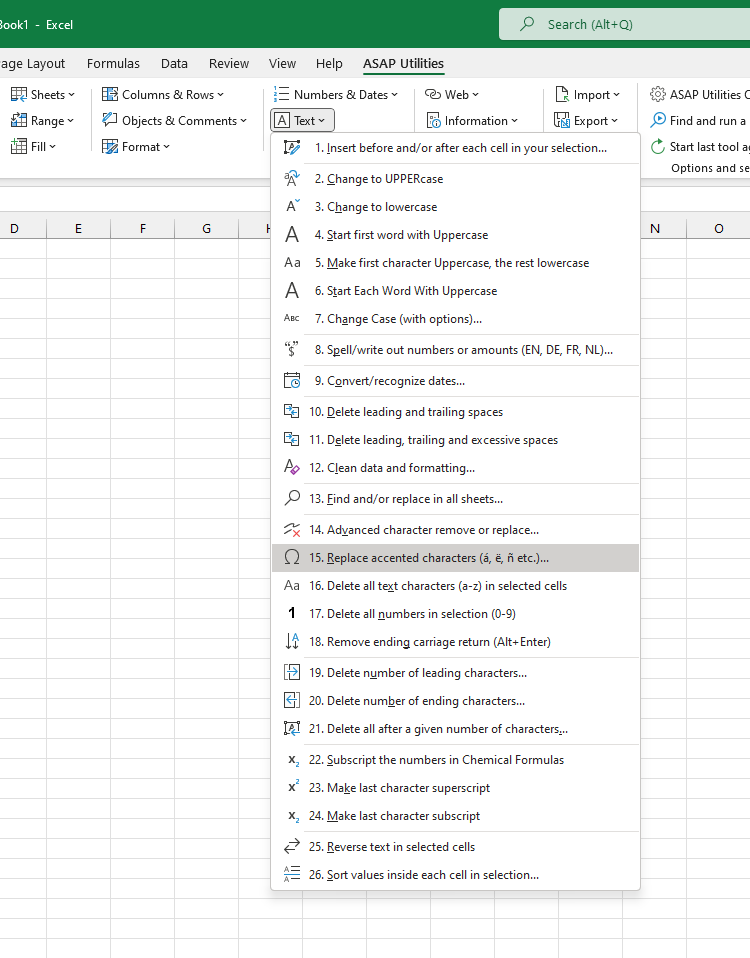Click magnifier icon for Find and/or replace in all sheets
The image size is (750, 958).
point(292,499)
